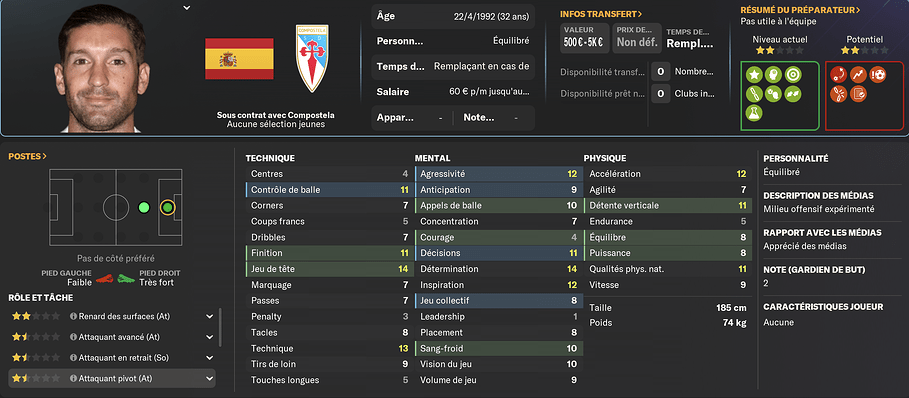Image resolution: width=909 pixels, height=398 pixels.
Task: Expand the Attaquant pivot role dropdown
Action: (x=209, y=378)
